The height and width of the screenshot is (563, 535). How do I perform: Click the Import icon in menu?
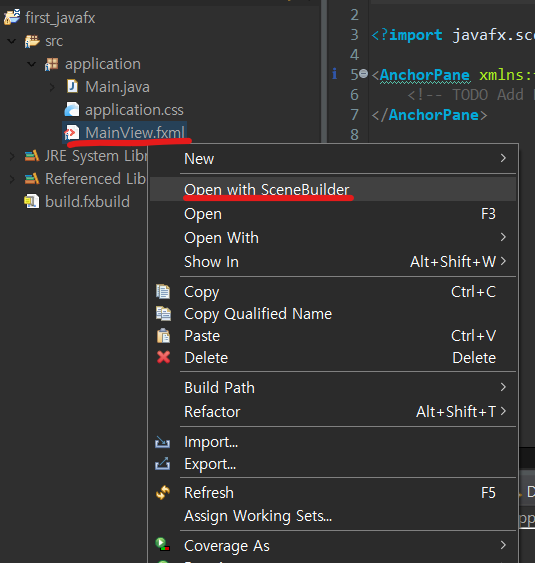click(162, 442)
